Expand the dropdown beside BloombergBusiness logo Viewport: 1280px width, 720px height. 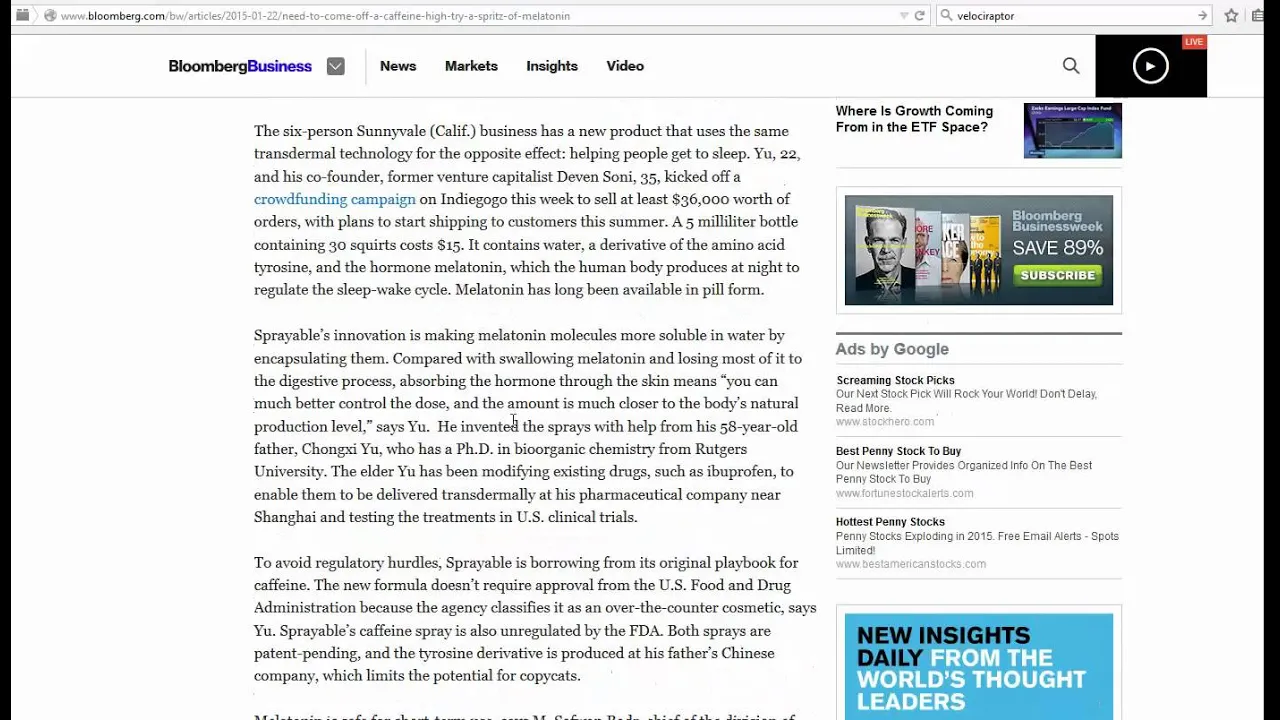(335, 66)
